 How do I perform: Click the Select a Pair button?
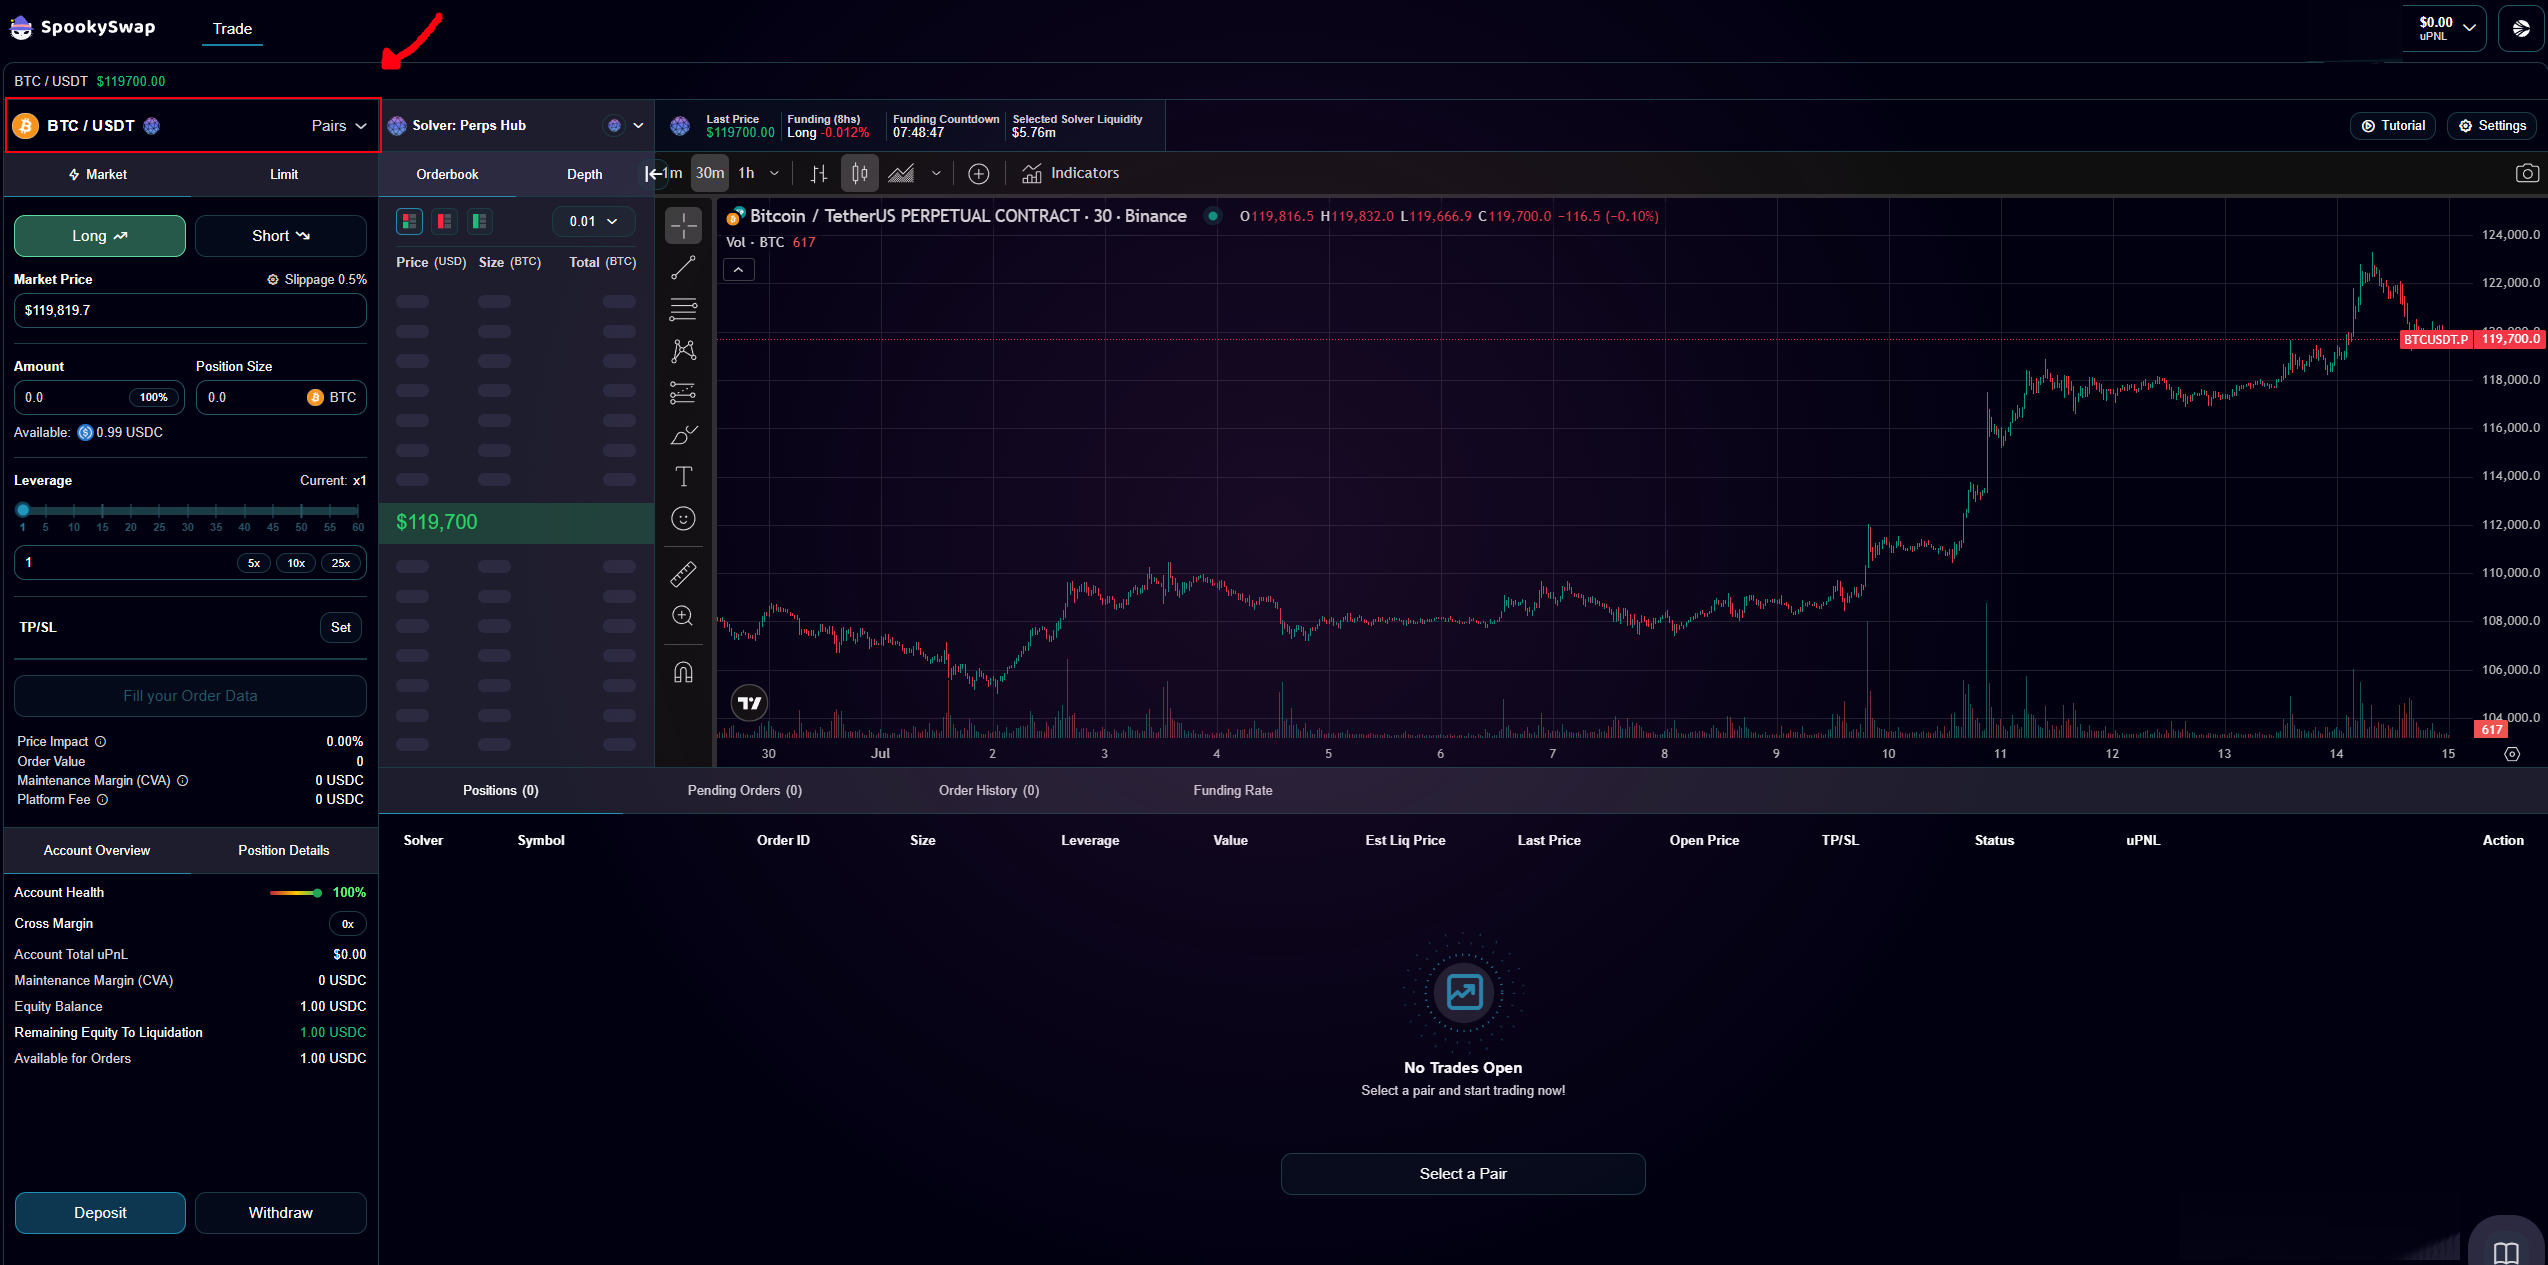1462,1173
